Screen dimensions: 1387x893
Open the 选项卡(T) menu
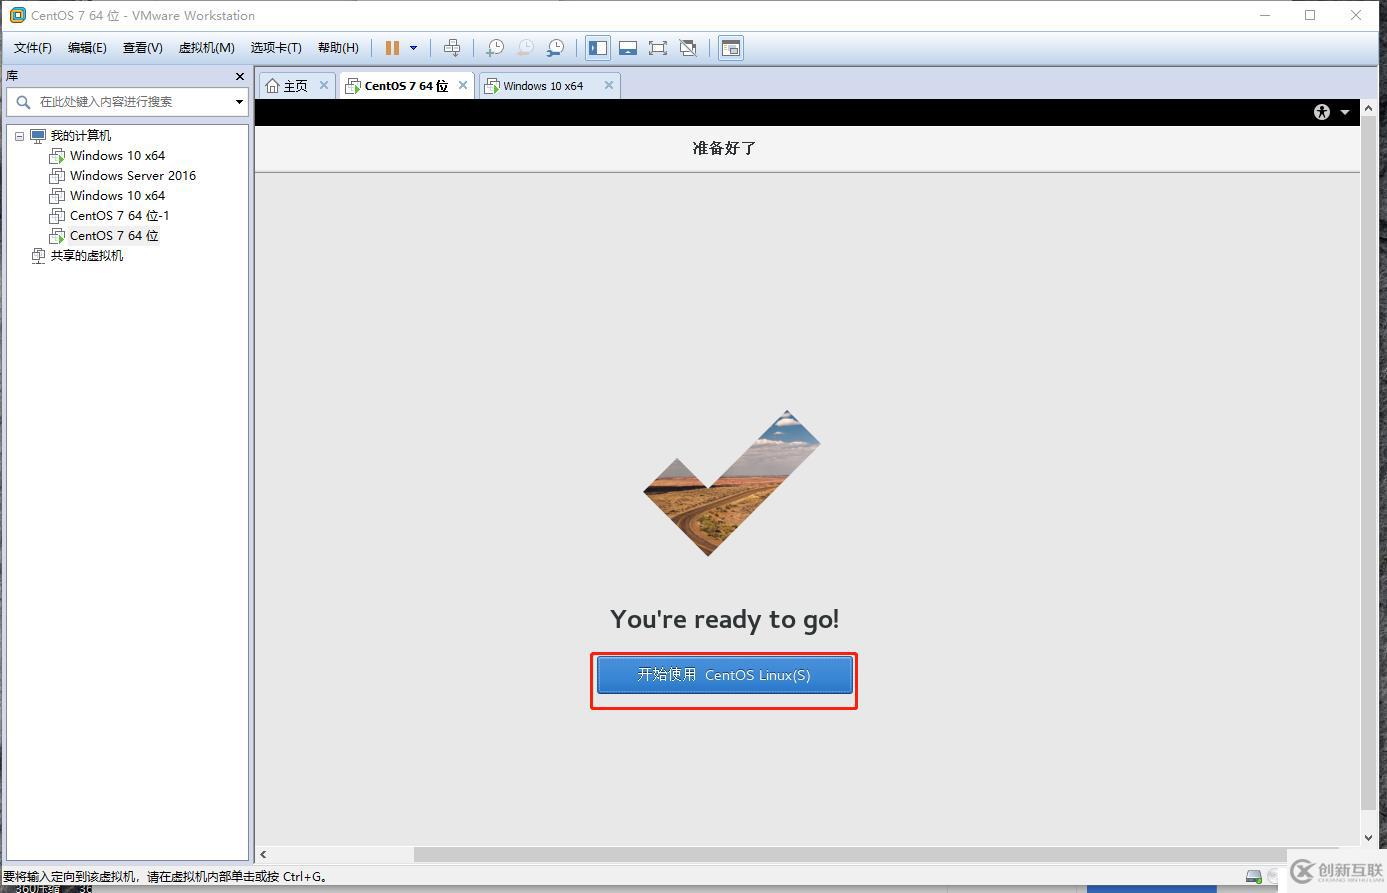click(x=276, y=48)
